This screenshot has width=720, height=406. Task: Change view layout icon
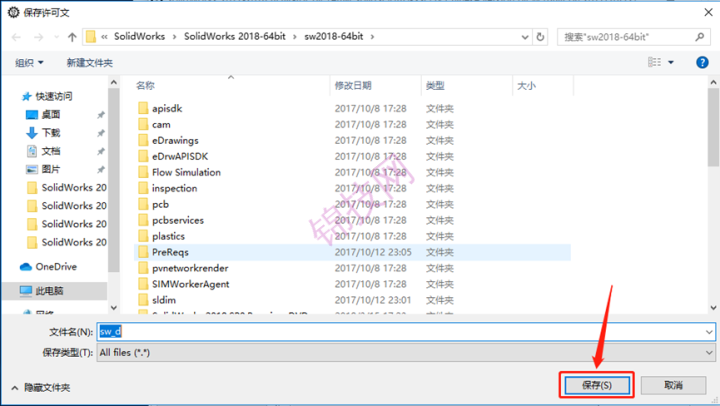(x=654, y=62)
